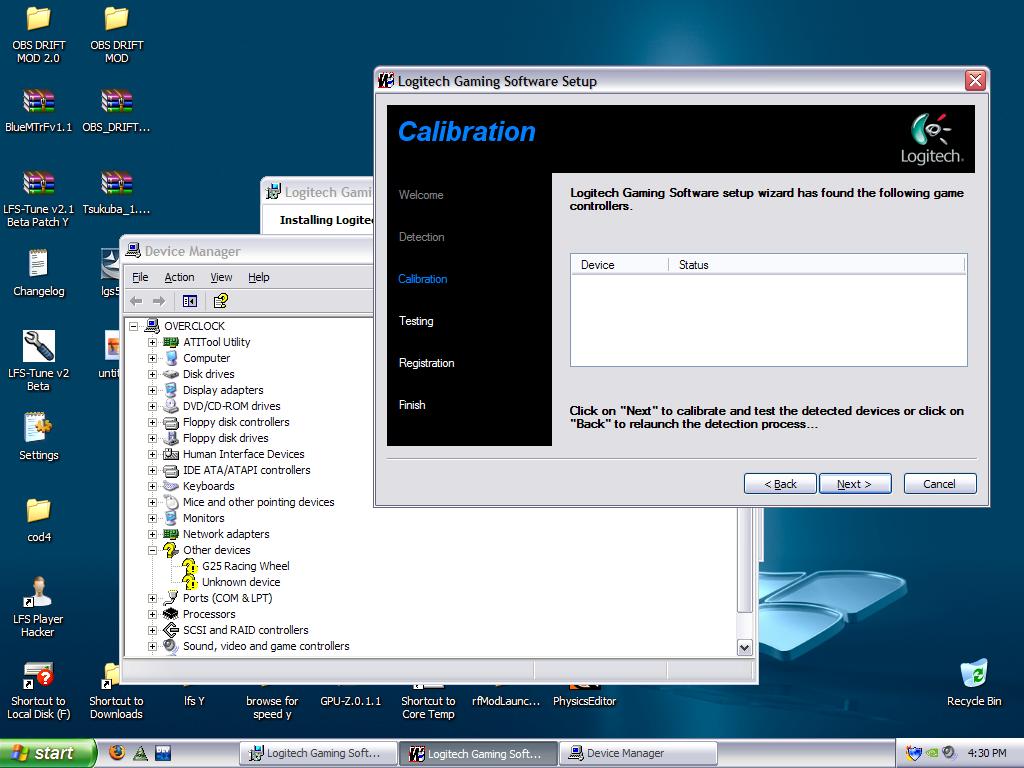Launch Firefox from quick launch bar

click(x=117, y=752)
